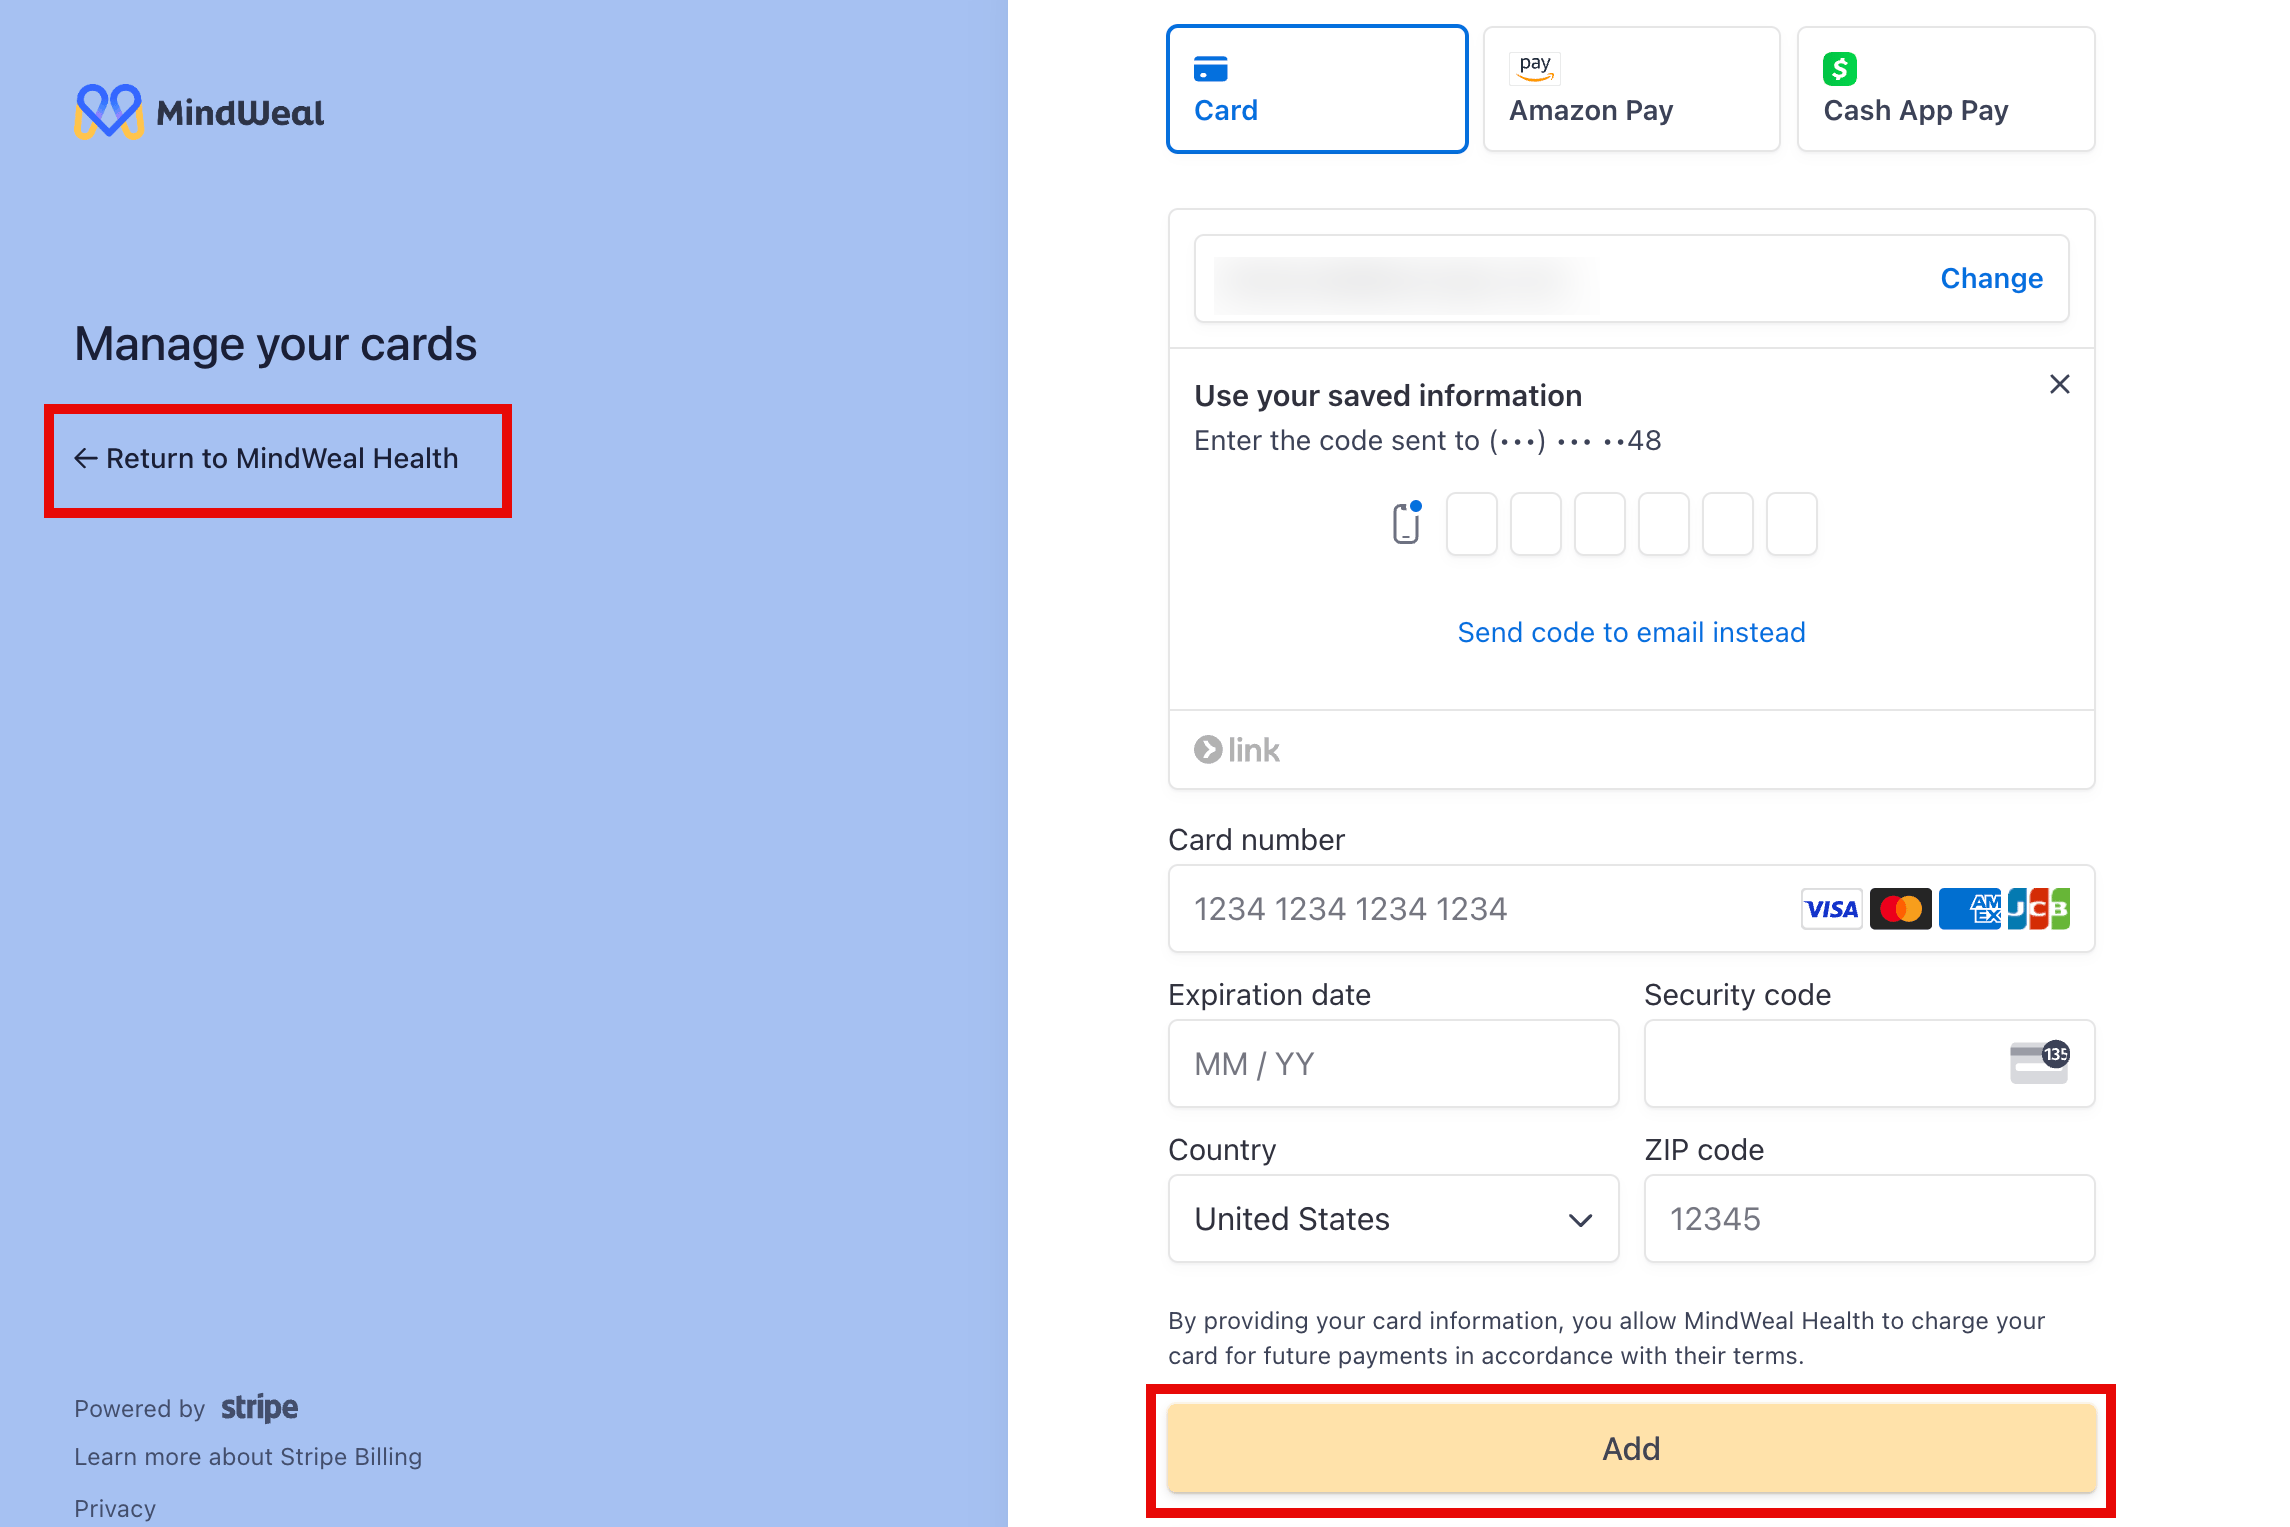Click the MindWeal heart logo
This screenshot has height=1527, width=2290.
point(108,111)
